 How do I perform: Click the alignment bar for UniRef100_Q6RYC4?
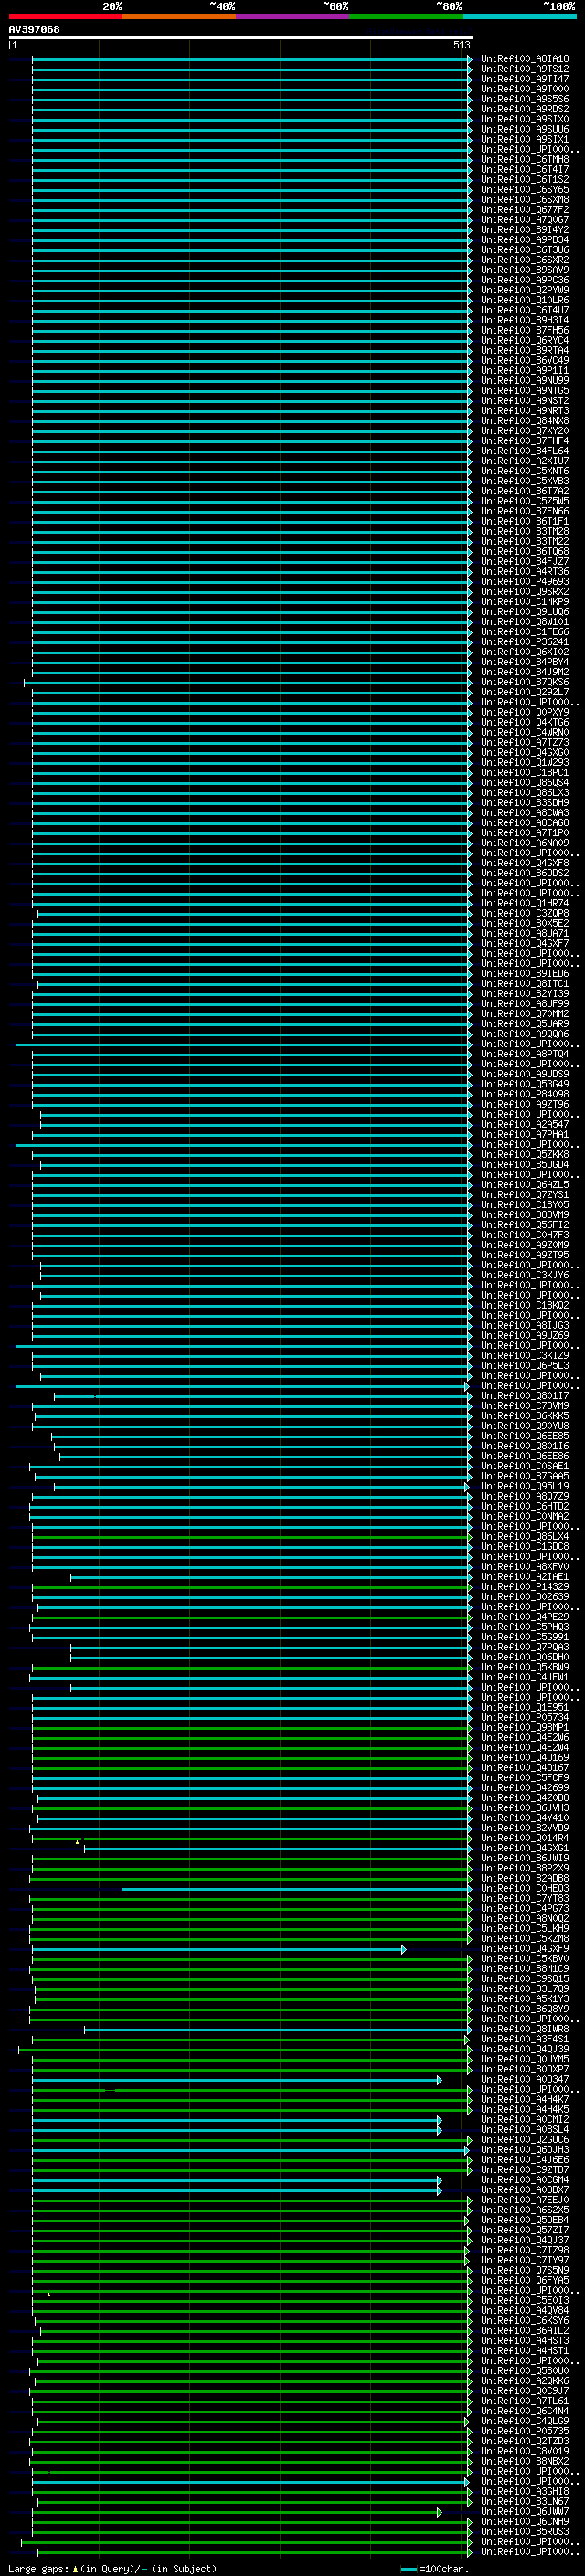coord(252,340)
